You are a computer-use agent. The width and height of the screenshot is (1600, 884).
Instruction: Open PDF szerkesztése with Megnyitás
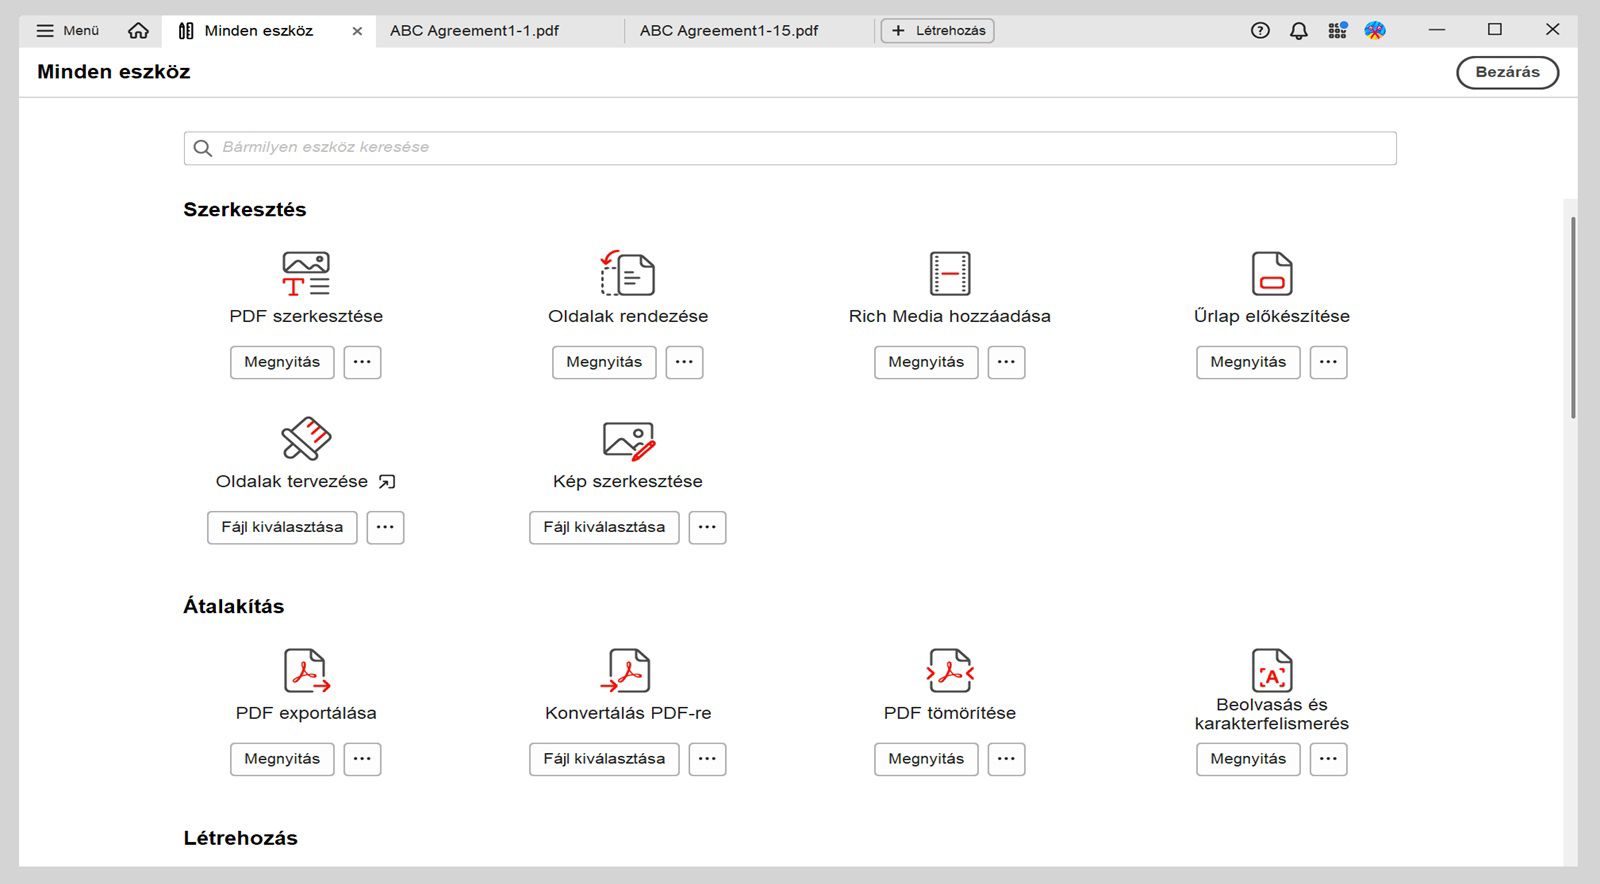[x=282, y=362]
